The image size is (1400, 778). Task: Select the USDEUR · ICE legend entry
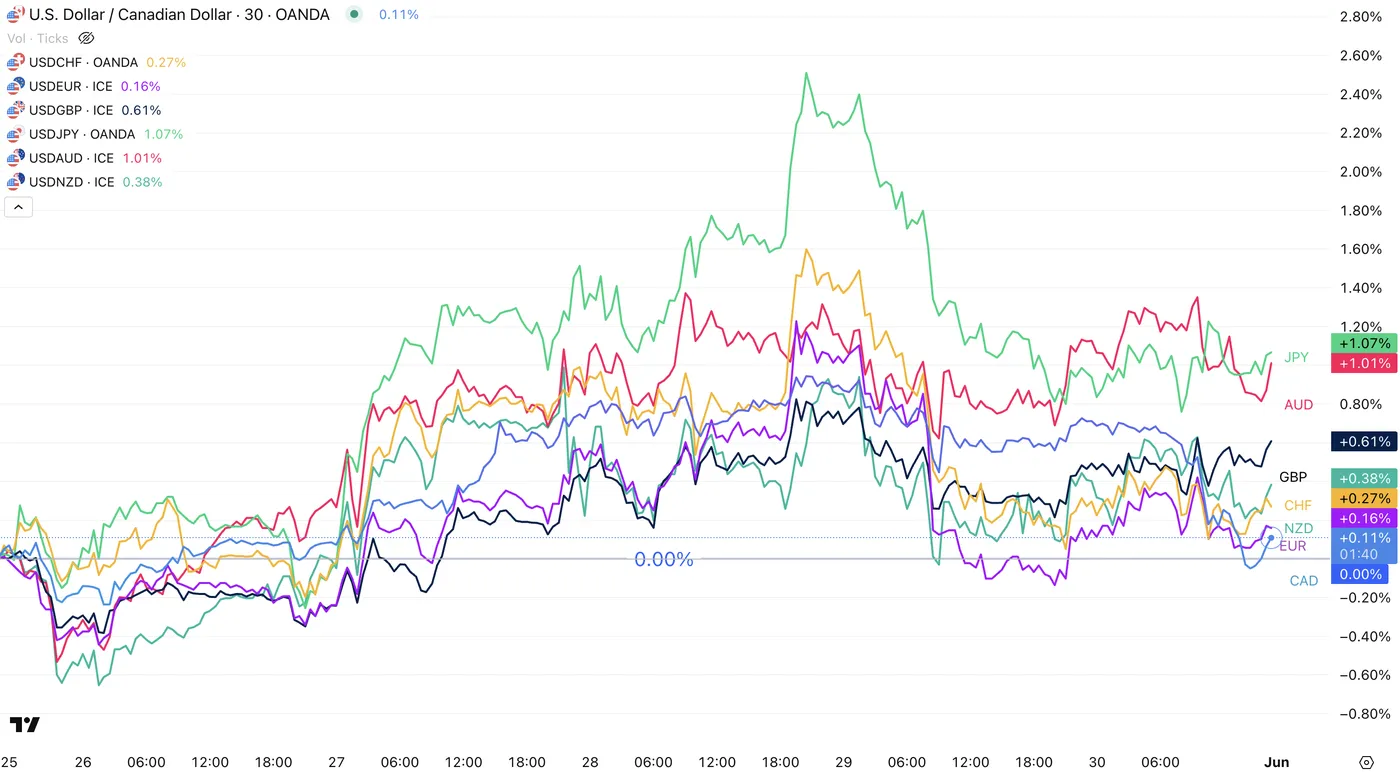coord(71,86)
